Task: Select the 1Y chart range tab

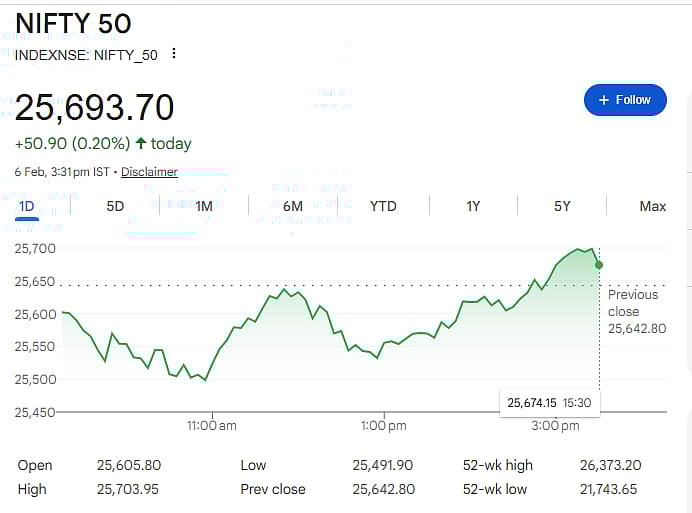Action: click(x=473, y=206)
